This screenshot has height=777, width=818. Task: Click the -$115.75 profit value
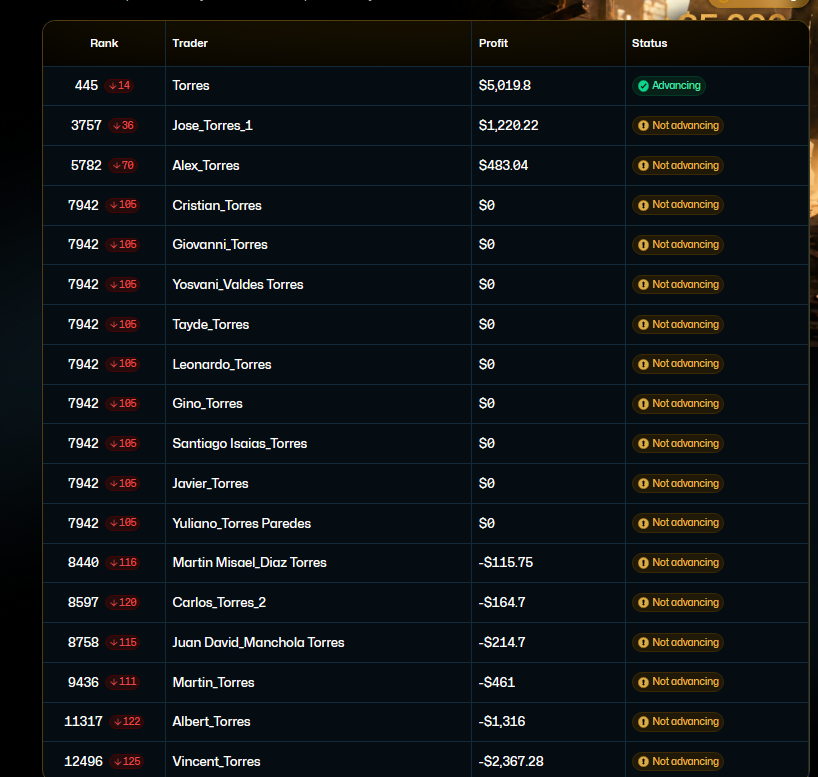(506, 563)
